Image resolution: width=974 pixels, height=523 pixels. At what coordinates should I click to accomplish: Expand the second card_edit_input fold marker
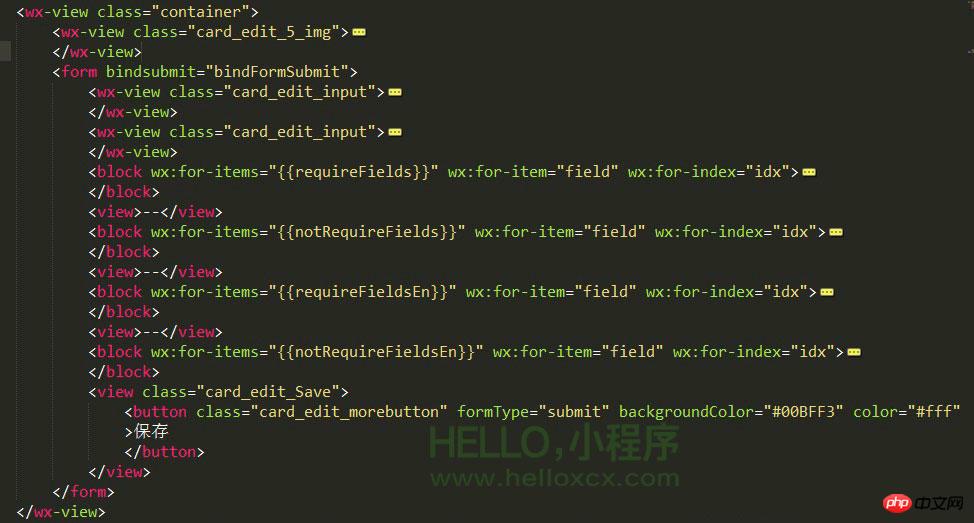tap(395, 132)
